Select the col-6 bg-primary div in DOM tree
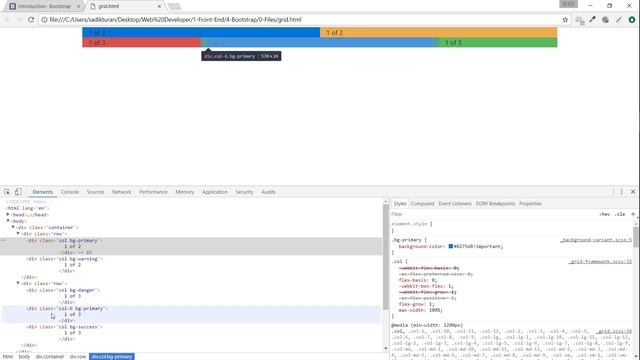The image size is (640, 360). click(67, 309)
